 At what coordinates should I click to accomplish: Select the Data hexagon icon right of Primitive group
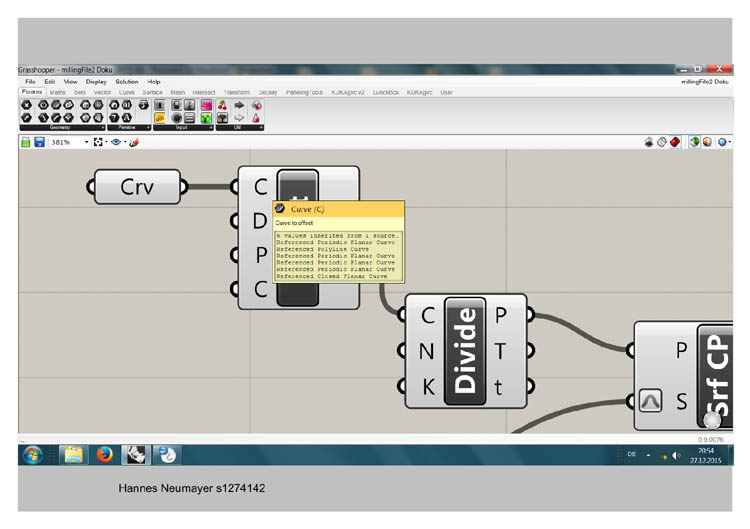tap(143, 105)
